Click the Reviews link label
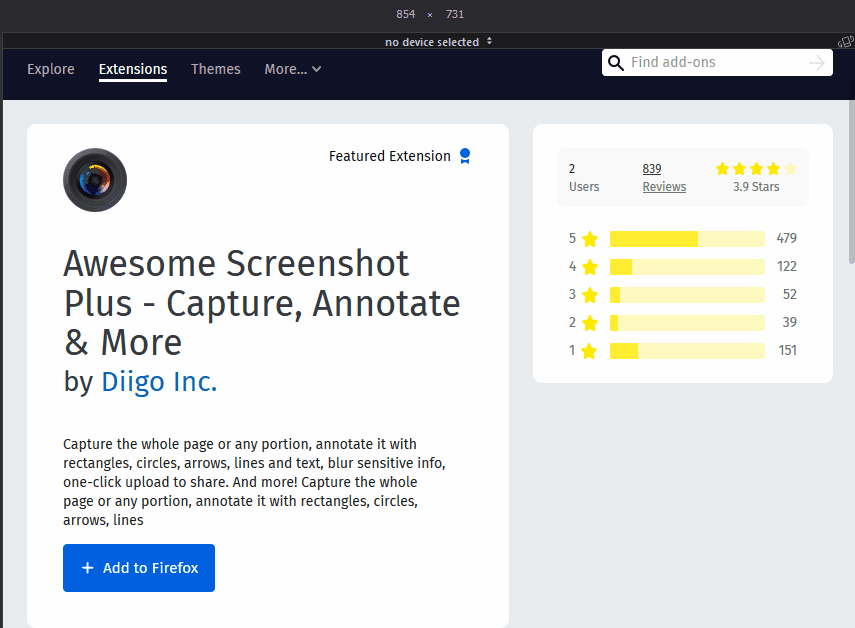Viewport: 855px width, 628px height. [x=664, y=187]
